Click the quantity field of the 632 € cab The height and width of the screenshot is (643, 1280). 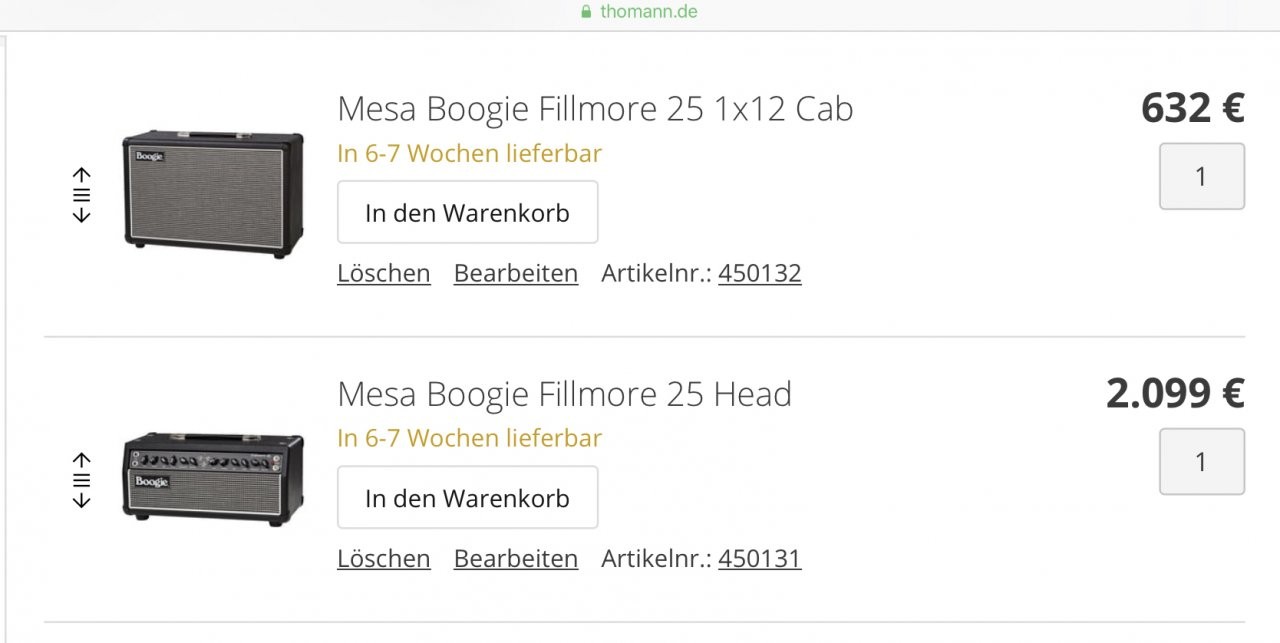(x=1202, y=176)
